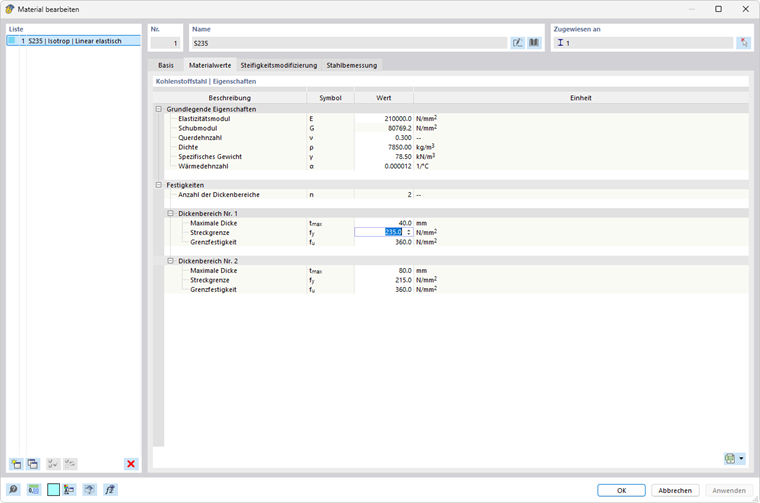The image size is (760, 503).
Task: Click the pick-in-model icon in Zugewiesen an
Action: 744,43
